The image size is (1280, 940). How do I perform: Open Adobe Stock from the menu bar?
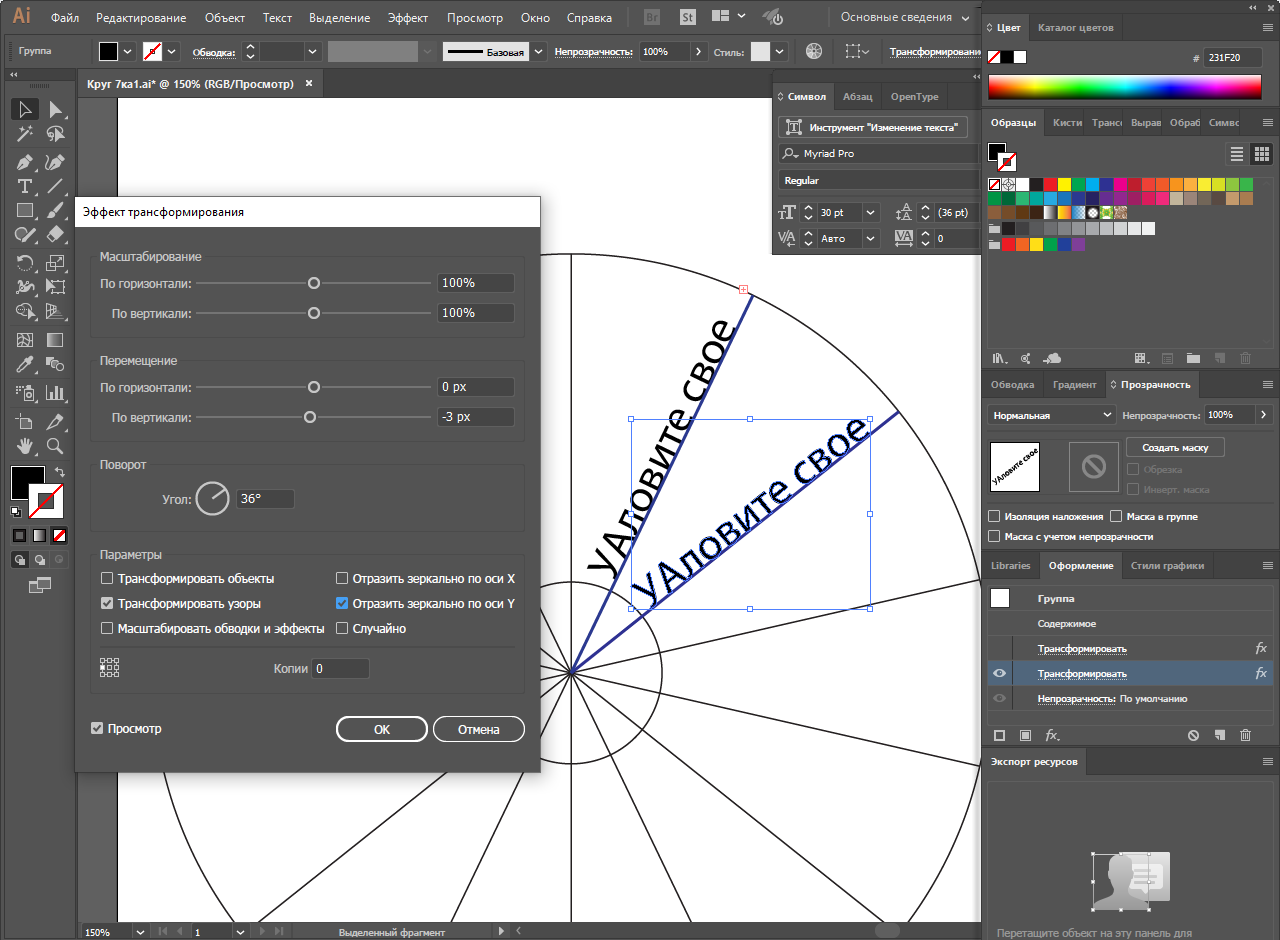687,17
